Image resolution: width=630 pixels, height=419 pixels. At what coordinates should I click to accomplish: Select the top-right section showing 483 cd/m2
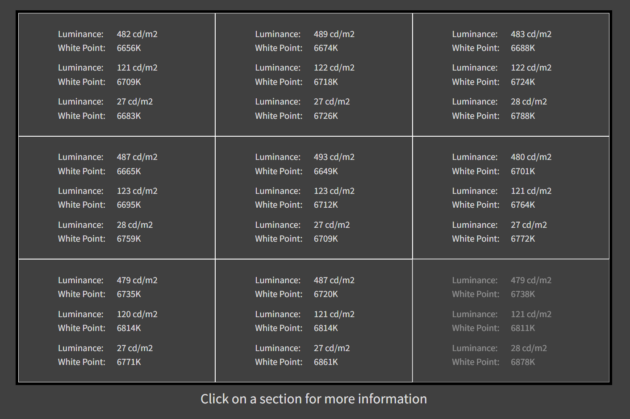[x=510, y=74]
